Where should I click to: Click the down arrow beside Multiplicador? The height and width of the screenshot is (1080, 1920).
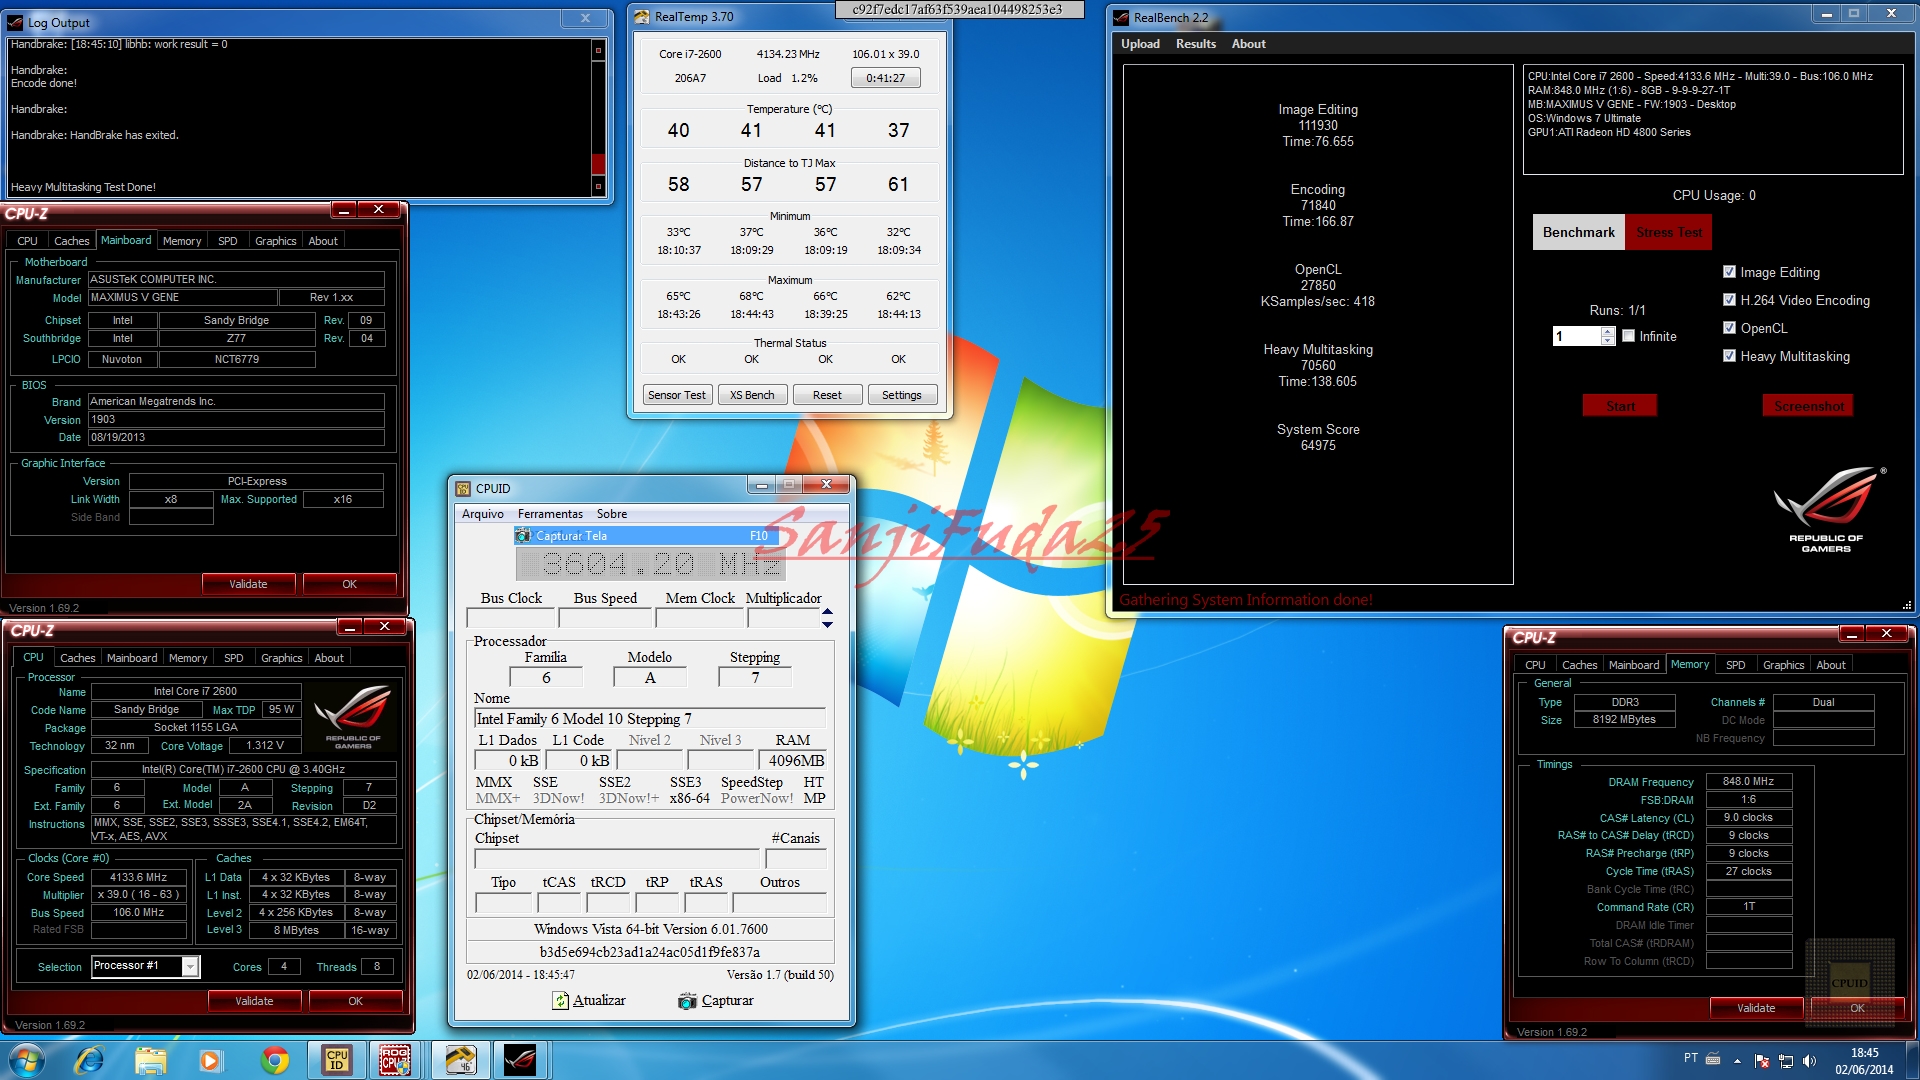827,624
